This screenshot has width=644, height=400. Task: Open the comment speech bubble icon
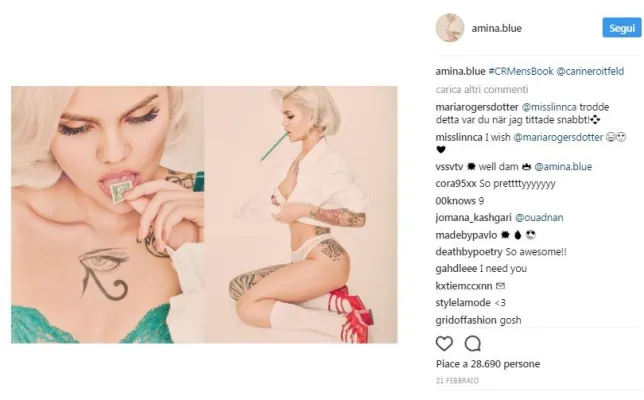click(x=473, y=343)
